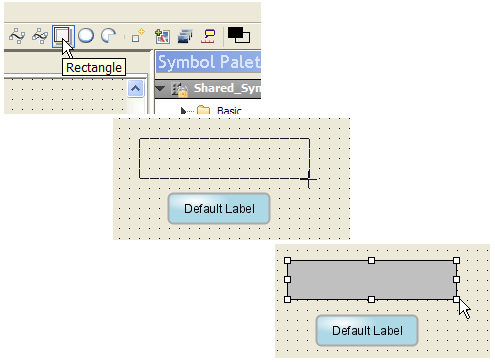Click the Symbol Palette panel header

pyautogui.click(x=208, y=62)
